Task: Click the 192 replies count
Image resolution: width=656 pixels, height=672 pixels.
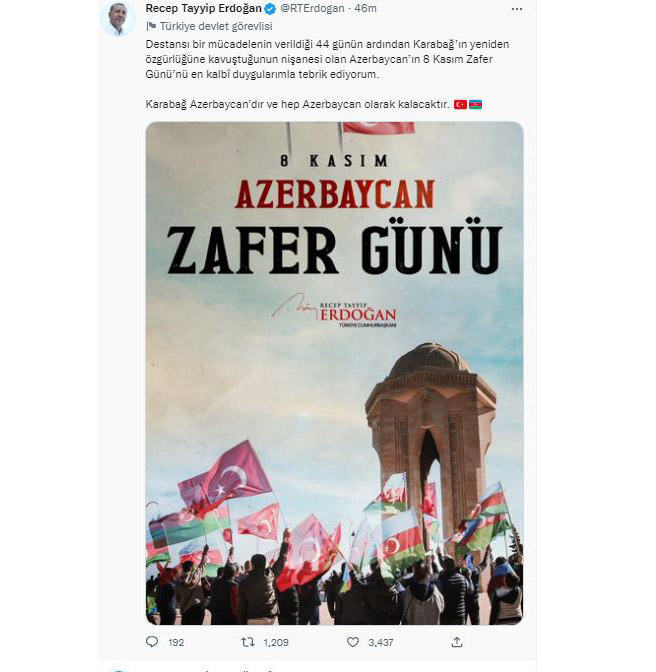Action: [x=176, y=642]
